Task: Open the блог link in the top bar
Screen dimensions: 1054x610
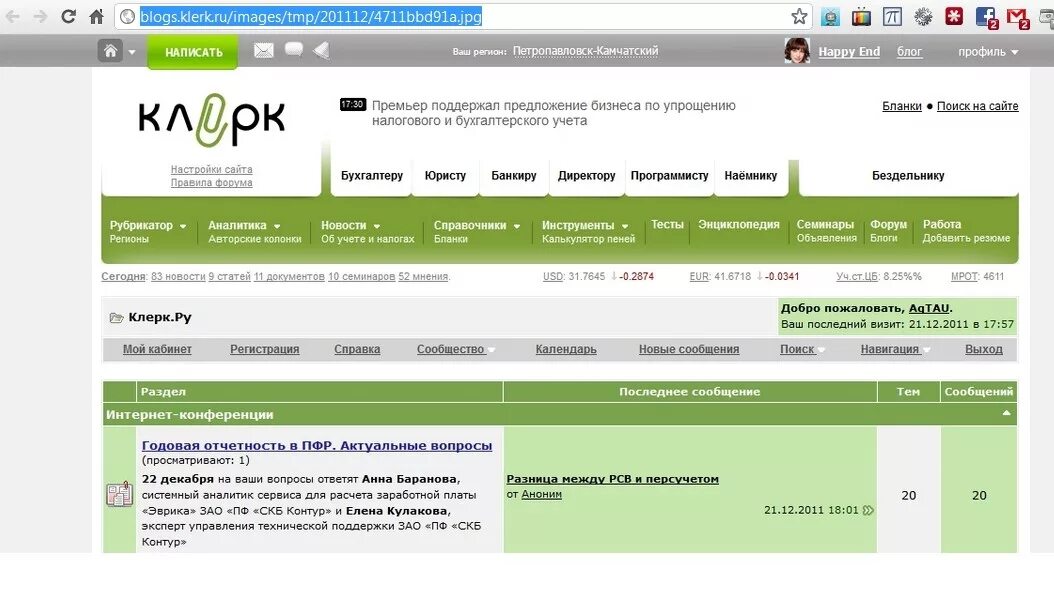Action: click(909, 52)
